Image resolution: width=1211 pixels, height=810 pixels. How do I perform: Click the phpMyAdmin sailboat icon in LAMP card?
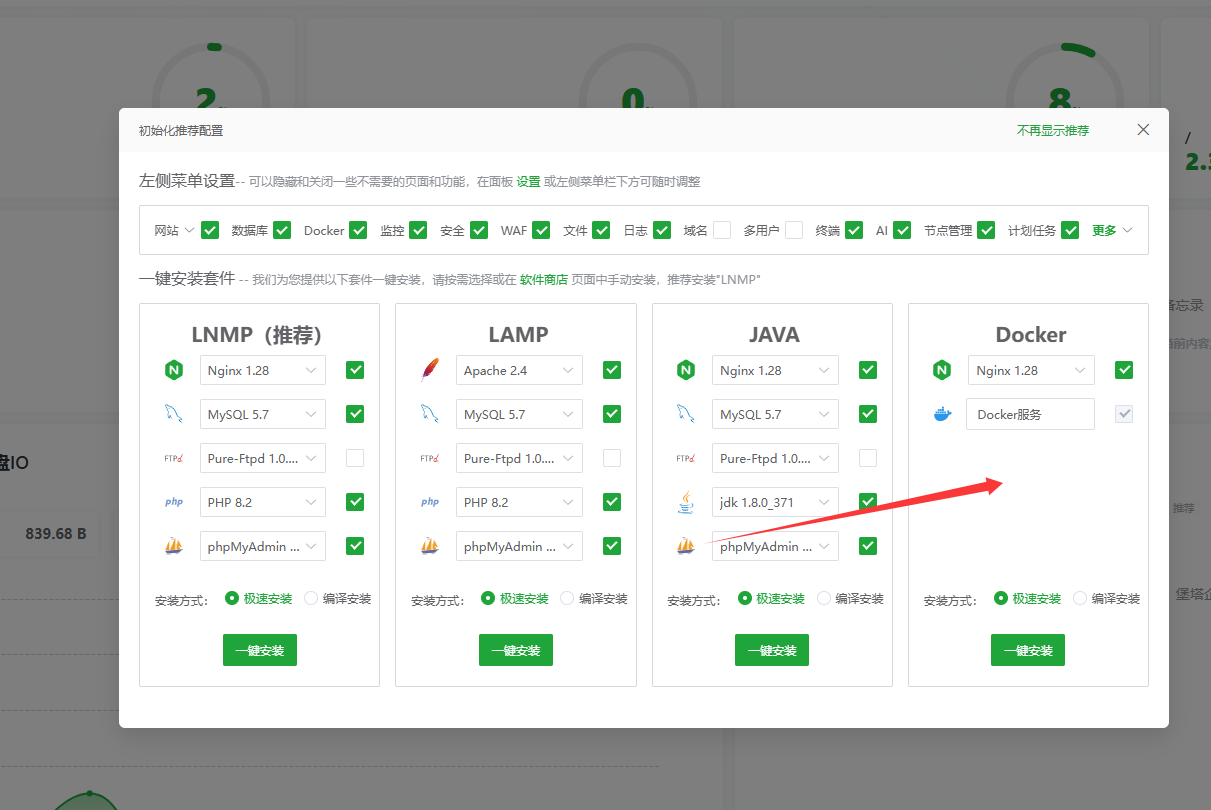pos(430,546)
